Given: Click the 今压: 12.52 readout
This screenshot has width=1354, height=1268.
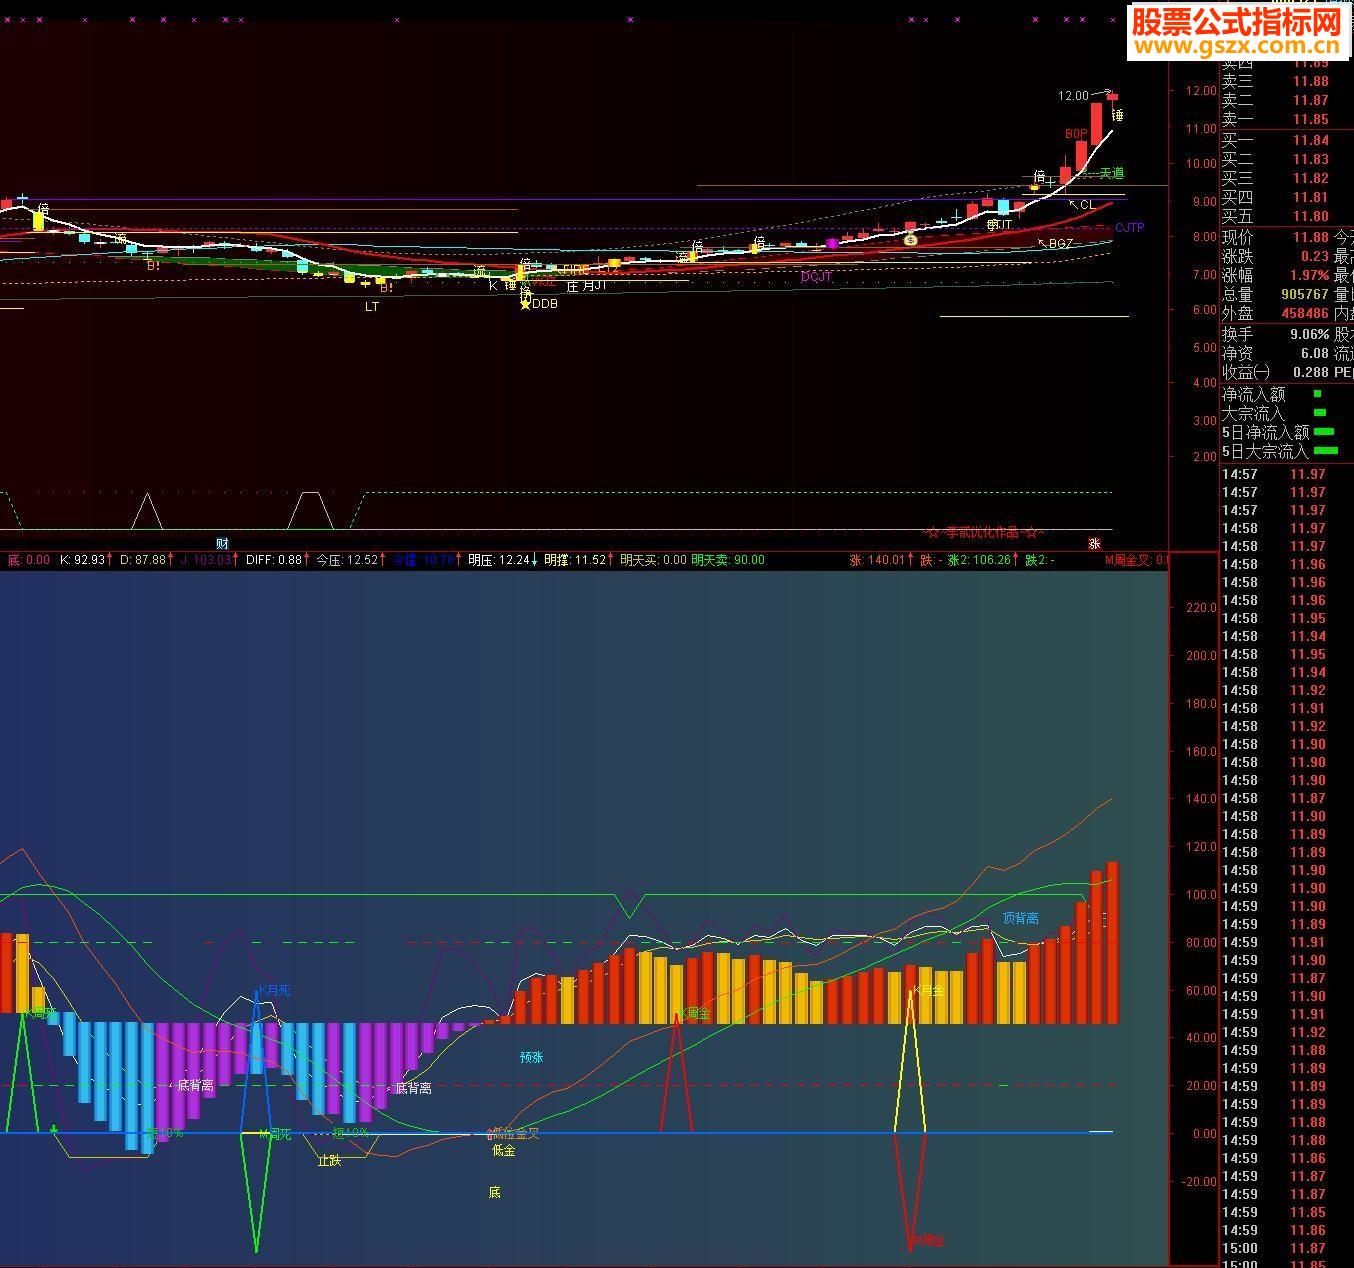Looking at the screenshot, I should tap(351, 560).
